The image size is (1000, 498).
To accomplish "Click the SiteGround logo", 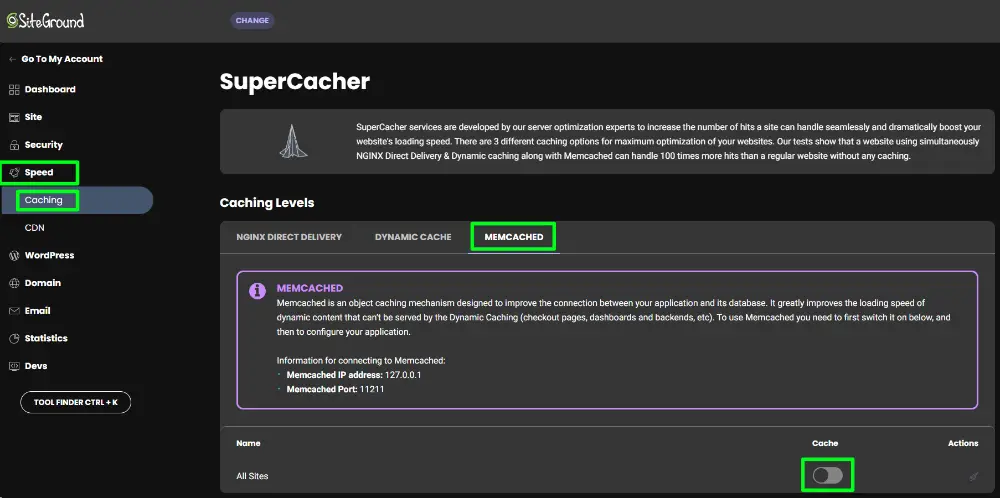I will tap(45, 20).
